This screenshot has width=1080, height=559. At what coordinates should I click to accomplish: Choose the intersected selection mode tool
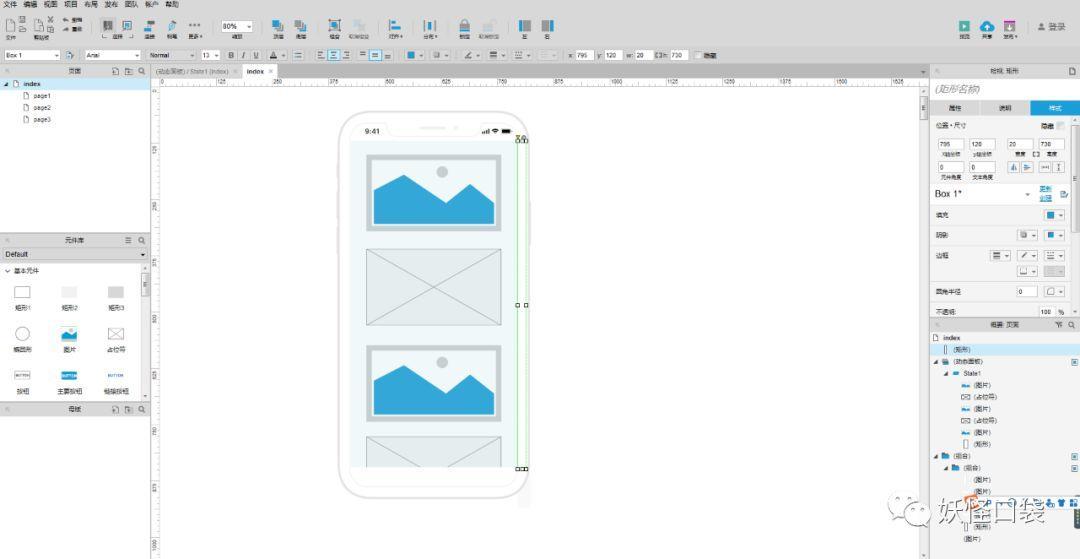108,26
